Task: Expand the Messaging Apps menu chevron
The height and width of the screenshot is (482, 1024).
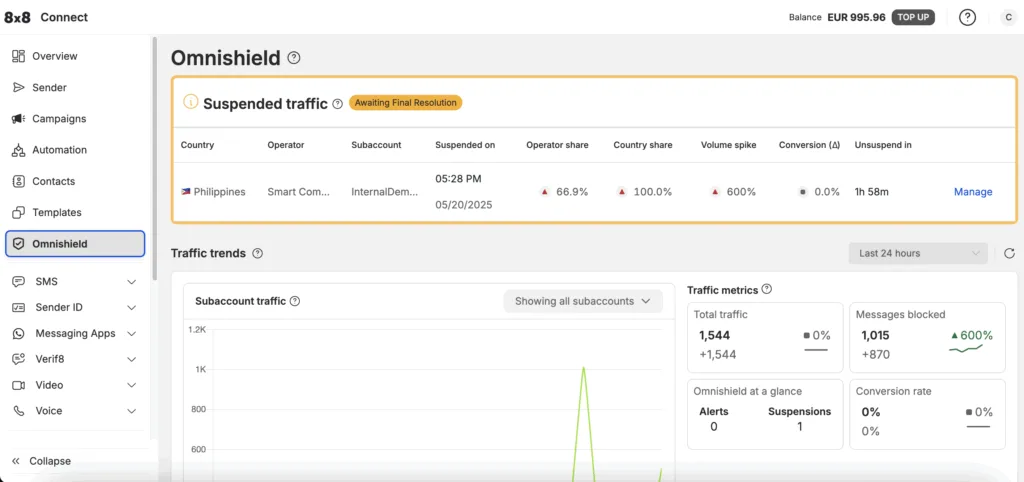Action: pyautogui.click(x=131, y=334)
